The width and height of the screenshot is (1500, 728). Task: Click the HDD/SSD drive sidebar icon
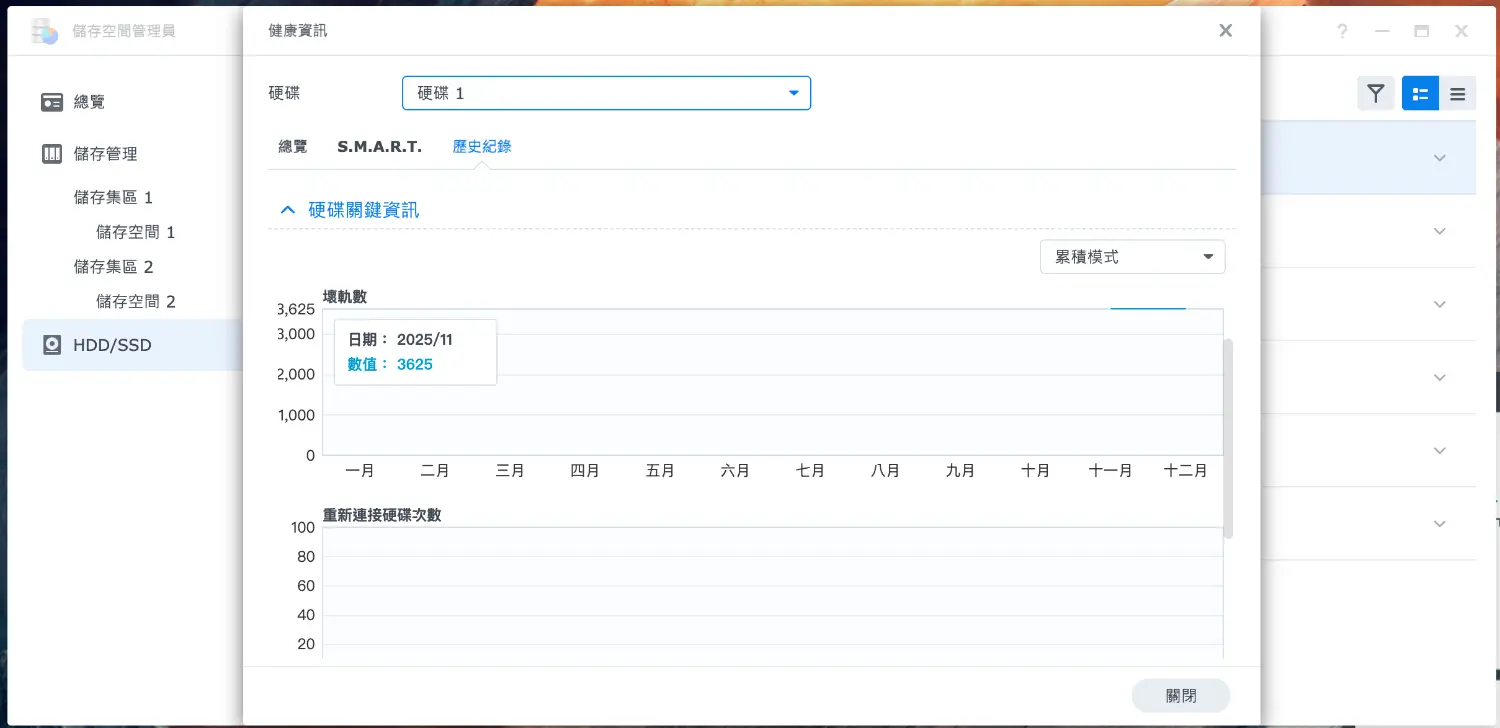pos(52,345)
